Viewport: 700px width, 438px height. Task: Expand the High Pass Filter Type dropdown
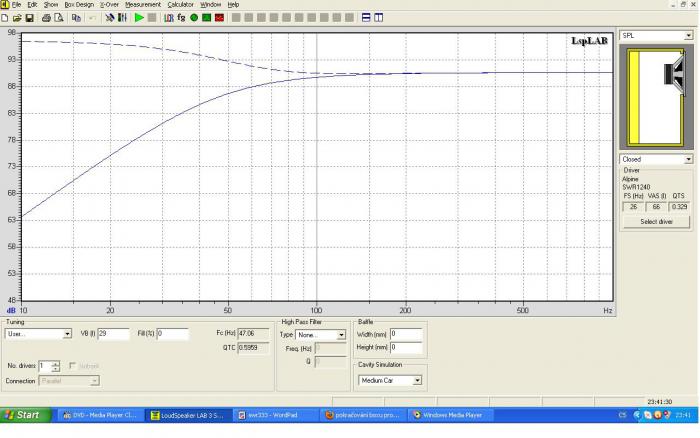320,334
